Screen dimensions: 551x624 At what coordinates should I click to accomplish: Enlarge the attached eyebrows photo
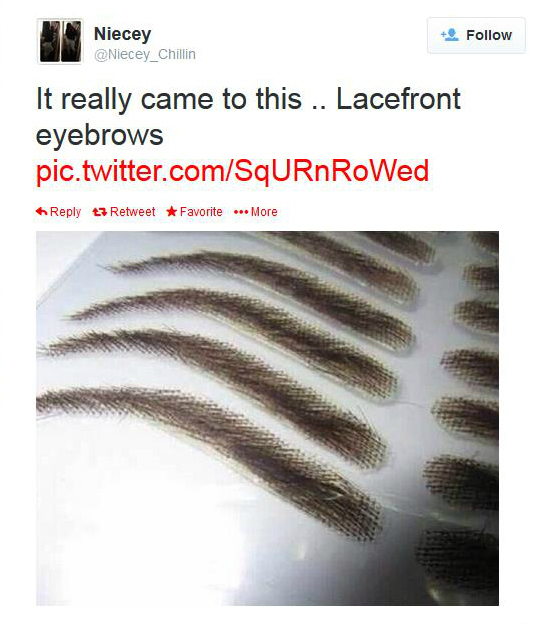point(267,418)
